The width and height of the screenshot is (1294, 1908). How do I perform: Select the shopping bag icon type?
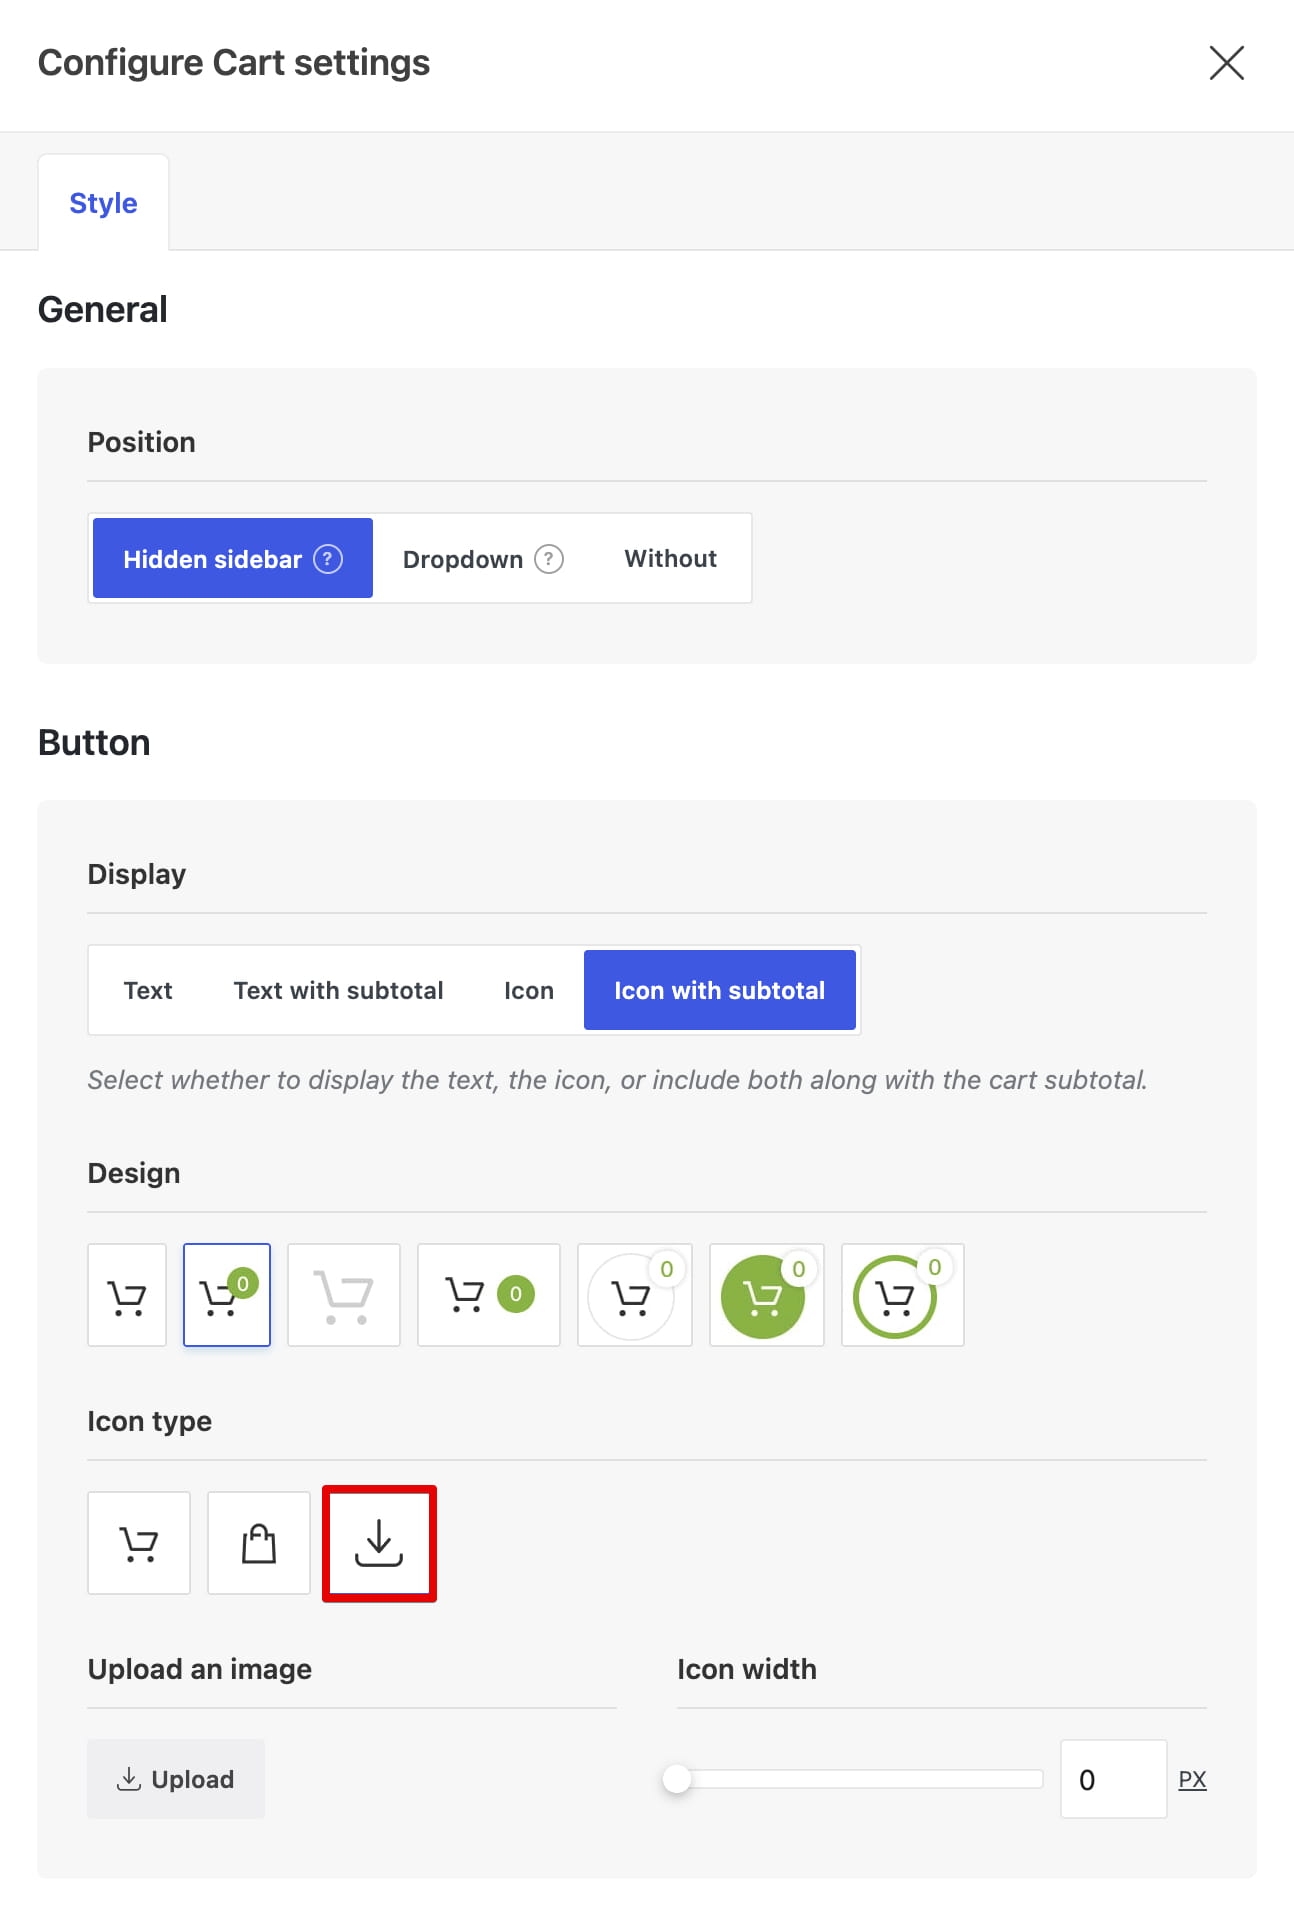point(259,1543)
